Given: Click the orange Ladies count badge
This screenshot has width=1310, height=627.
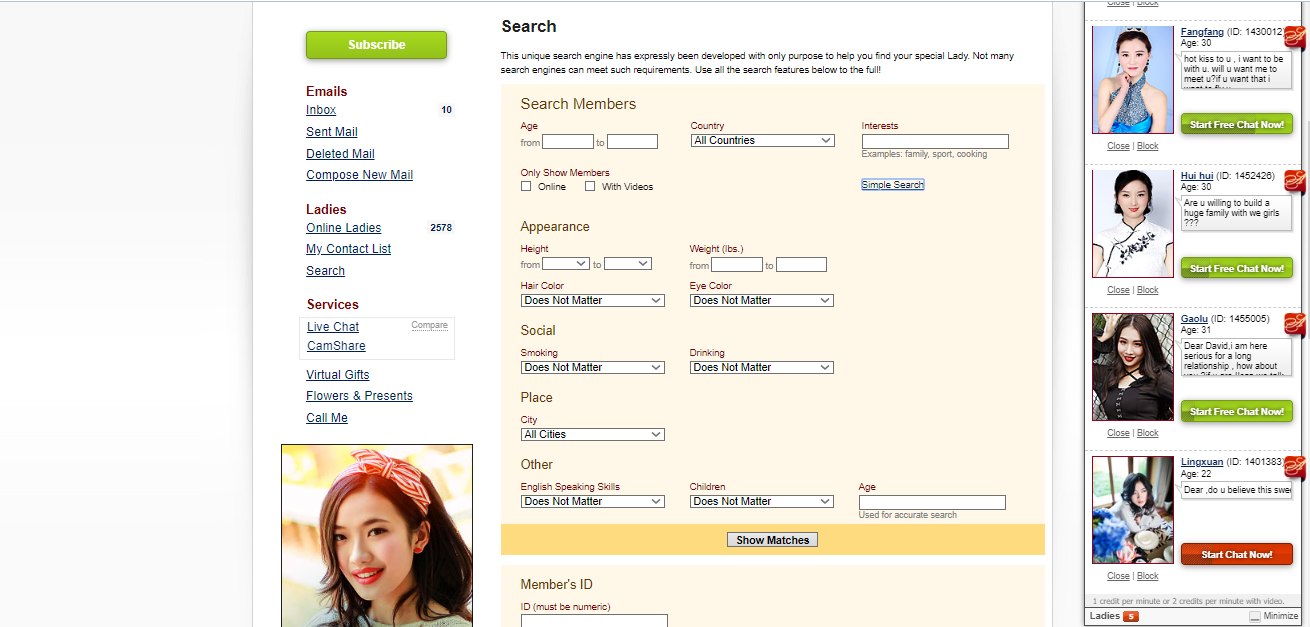Looking at the screenshot, I should (1131, 616).
